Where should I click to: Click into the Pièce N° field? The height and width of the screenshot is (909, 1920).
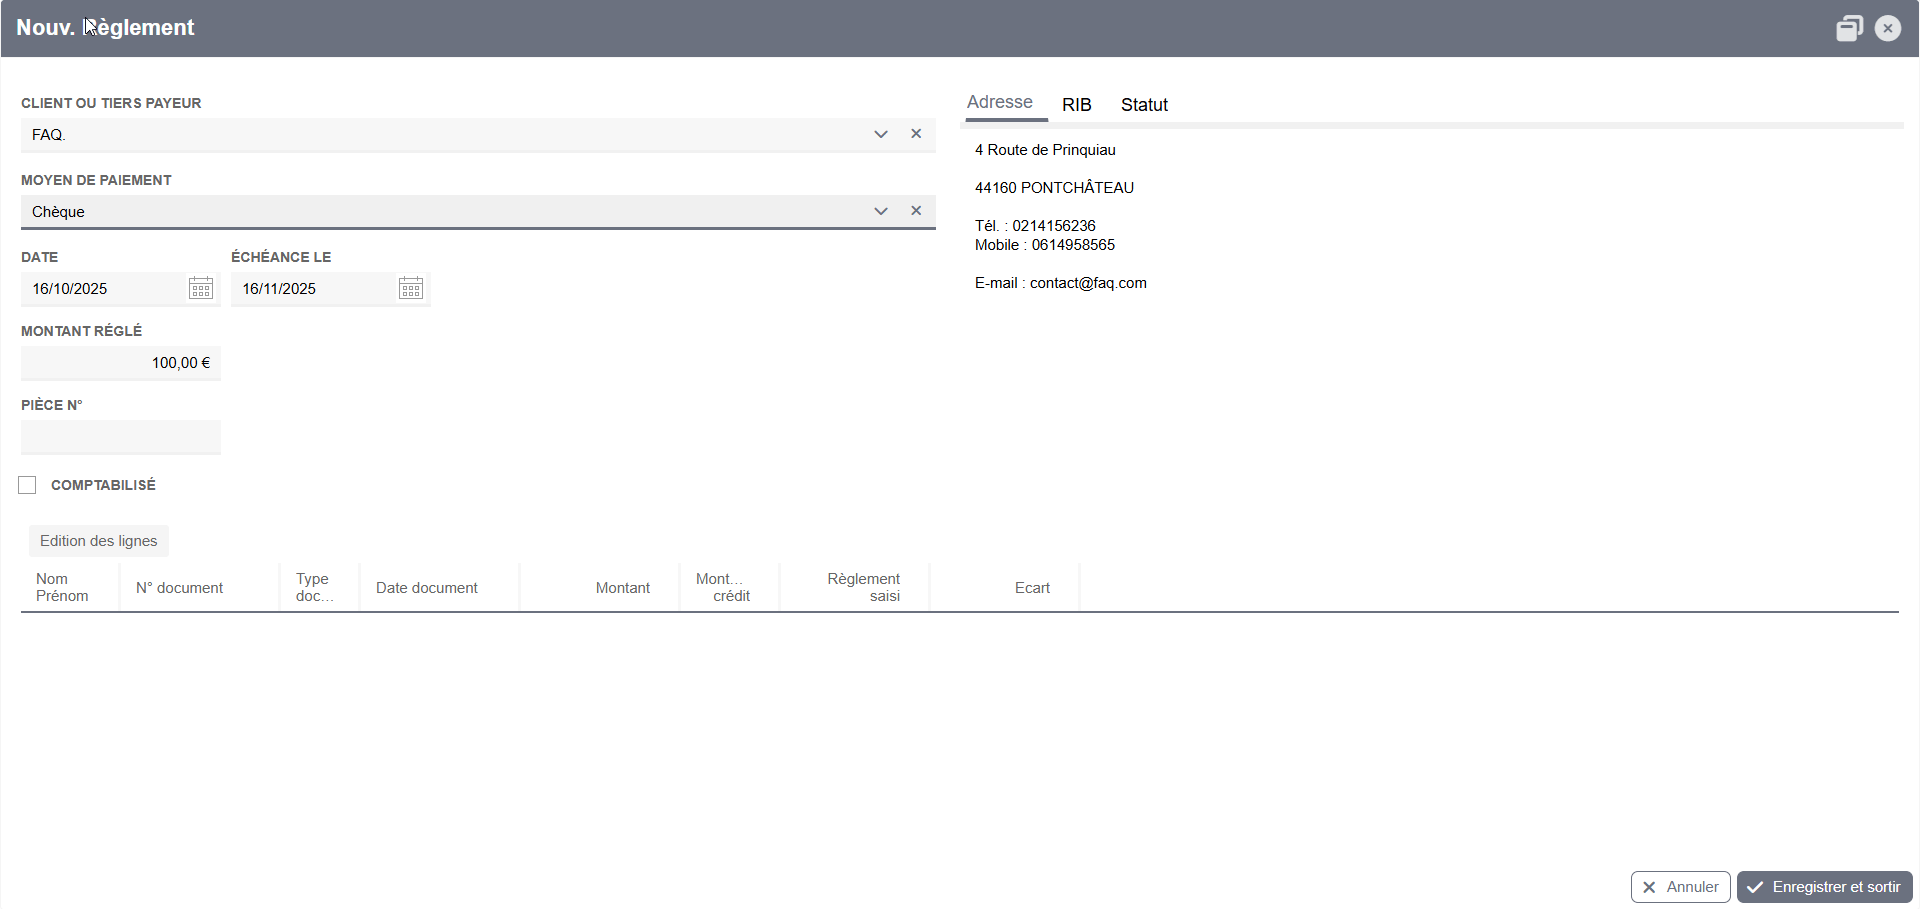point(121,437)
